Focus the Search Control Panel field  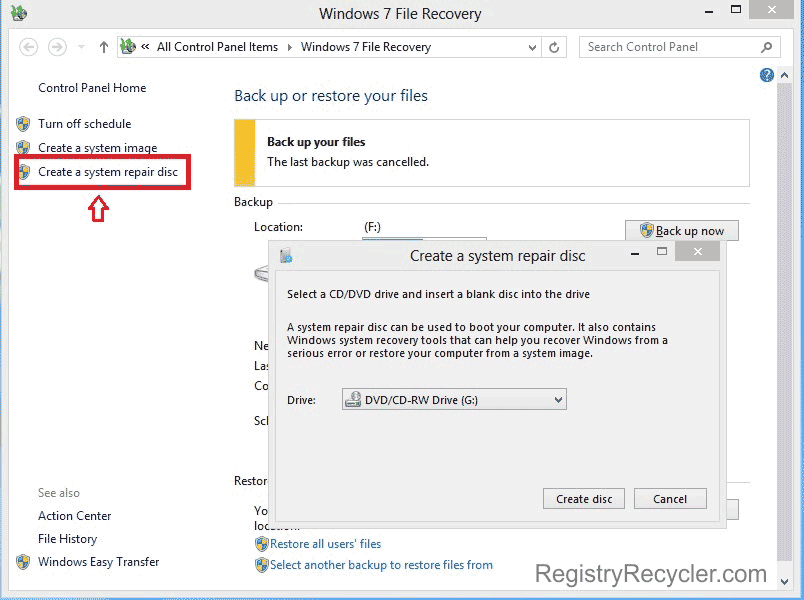[x=679, y=47]
